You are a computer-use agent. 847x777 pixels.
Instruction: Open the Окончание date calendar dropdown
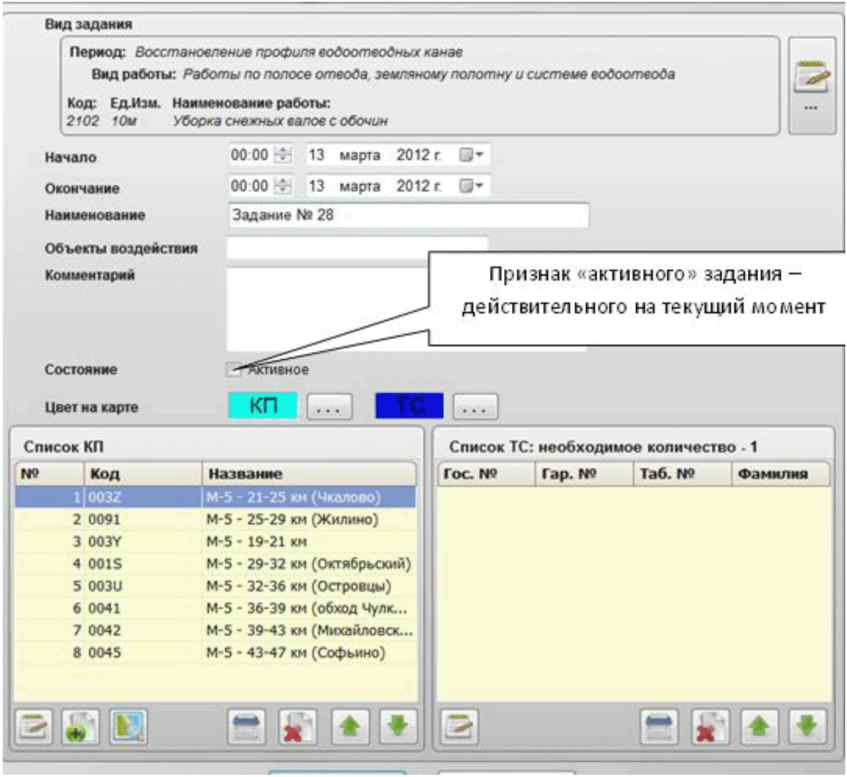tap(471, 186)
